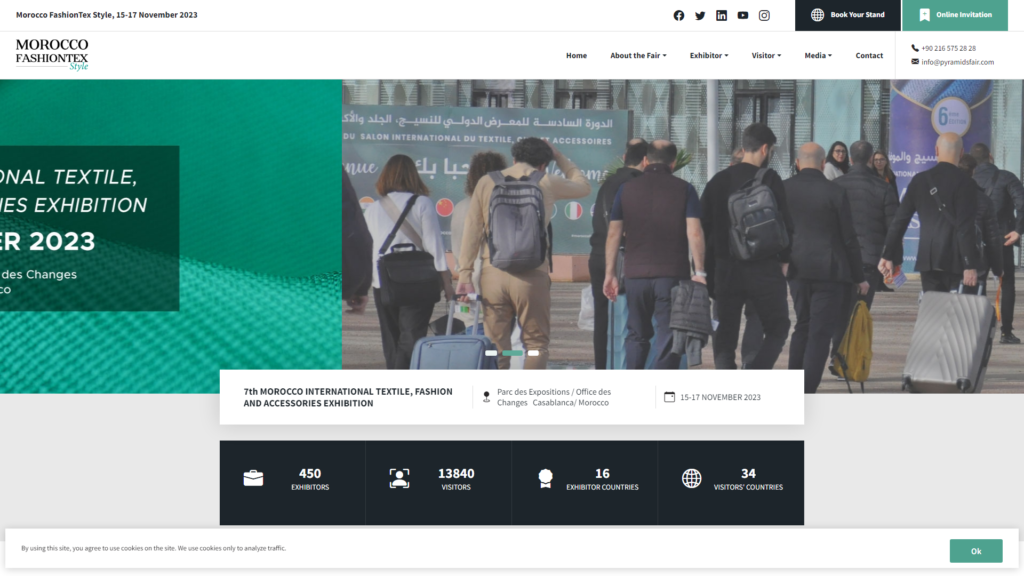
Task: Expand the Media dropdown menu
Action: click(x=818, y=56)
